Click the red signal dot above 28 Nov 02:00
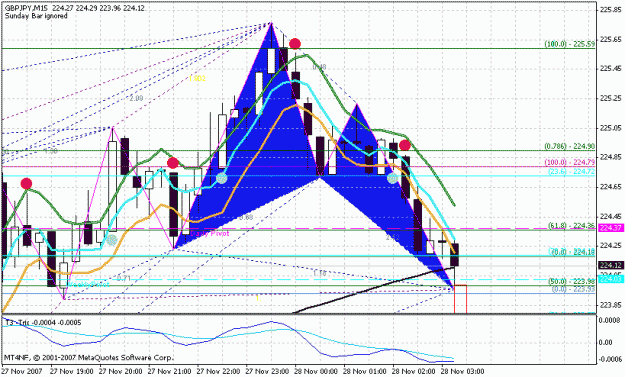The width and height of the screenshot is (625, 377). coord(405,145)
